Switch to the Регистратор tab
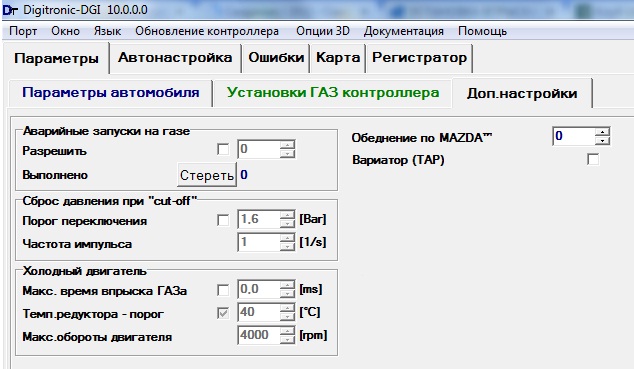The width and height of the screenshot is (634, 369). [x=419, y=58]
